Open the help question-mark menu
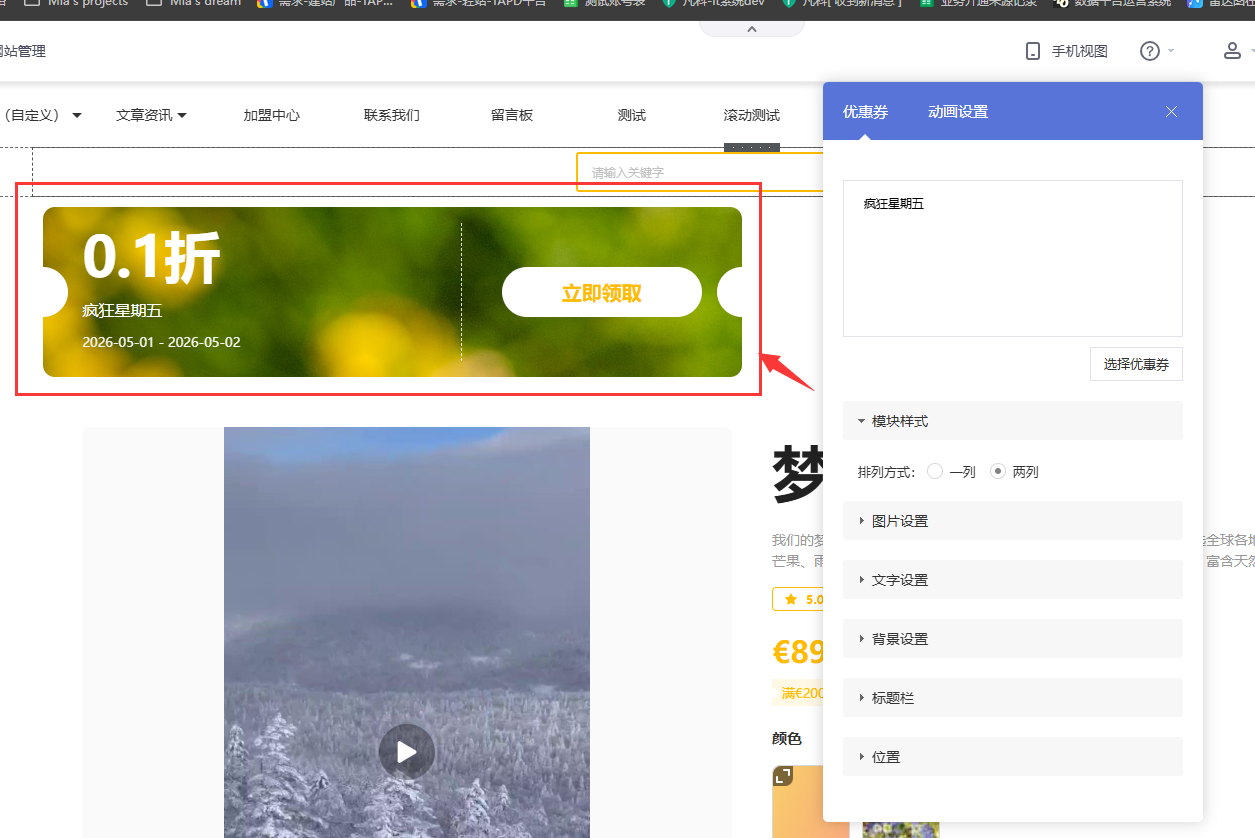The image size is (1255, 838). (1150, 51)
